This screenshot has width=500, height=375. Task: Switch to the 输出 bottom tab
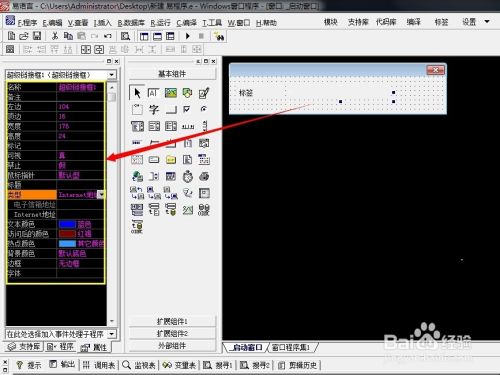coord(62,365)
